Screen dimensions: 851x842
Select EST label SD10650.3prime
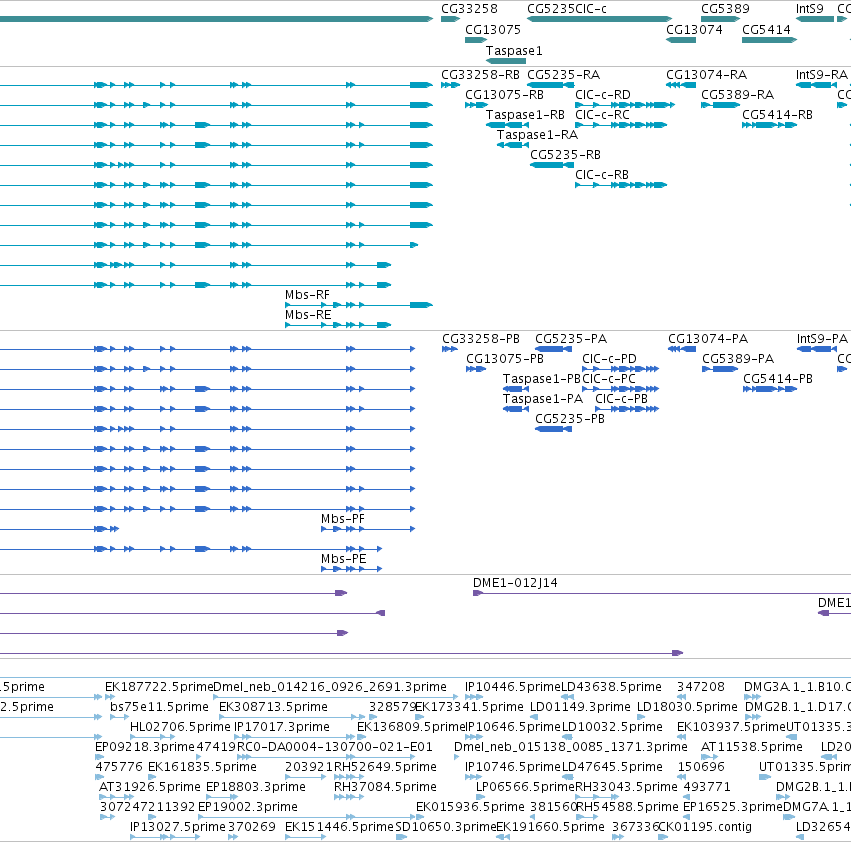(x=446, y=828)
